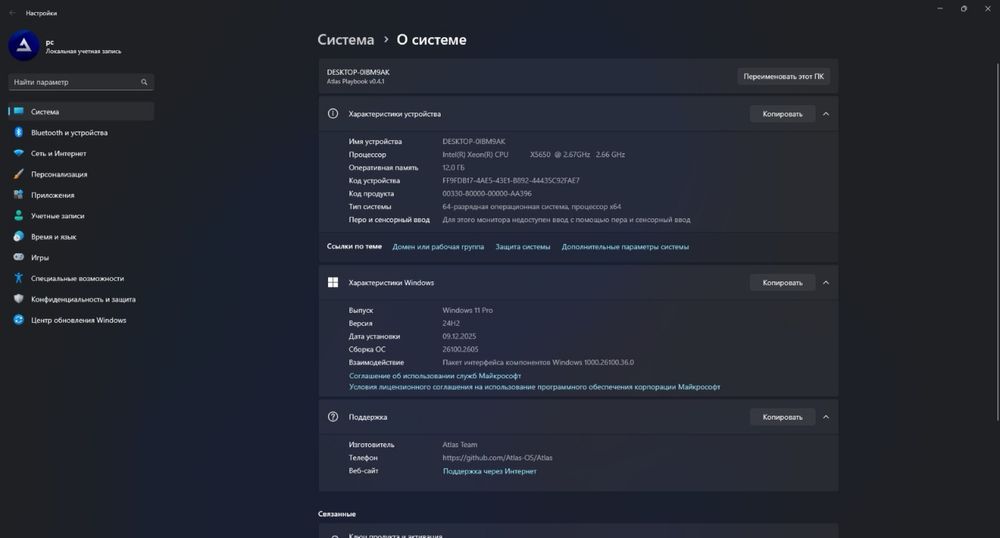
Task: Click the DESKTOP-0IBM9AK name in header card
Action: tap(358, 72)
